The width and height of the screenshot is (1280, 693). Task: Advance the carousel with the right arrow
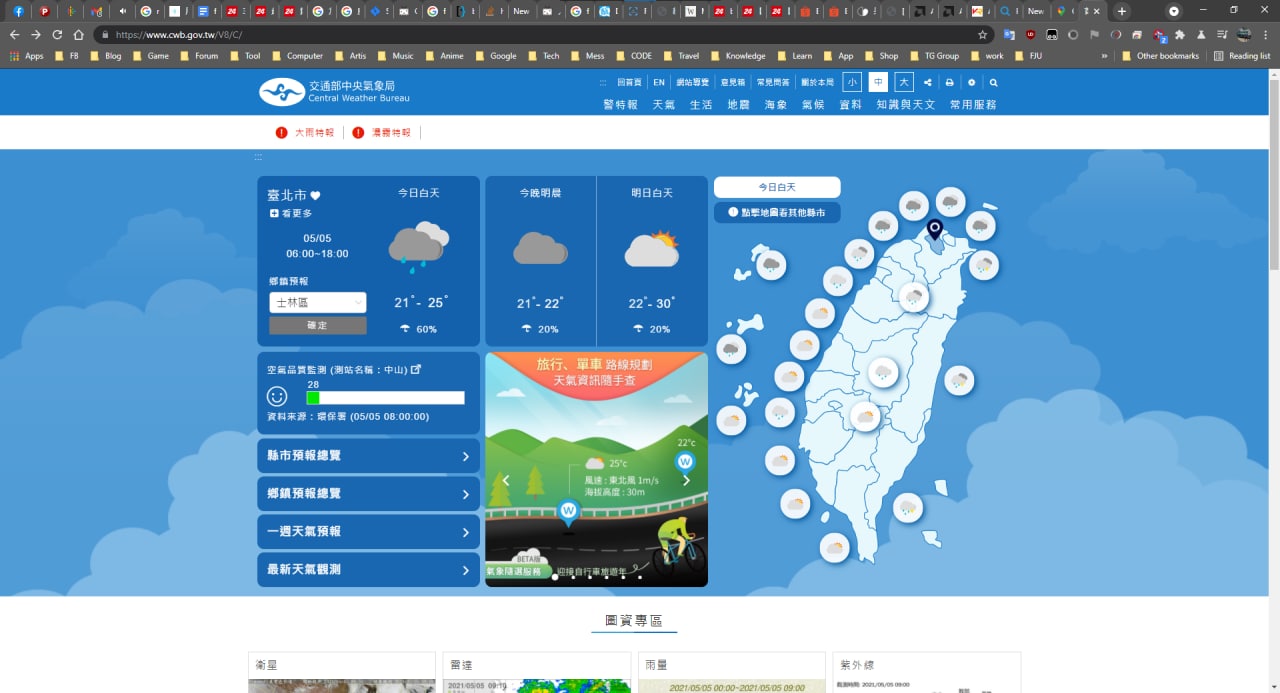[x=686, y=481]
